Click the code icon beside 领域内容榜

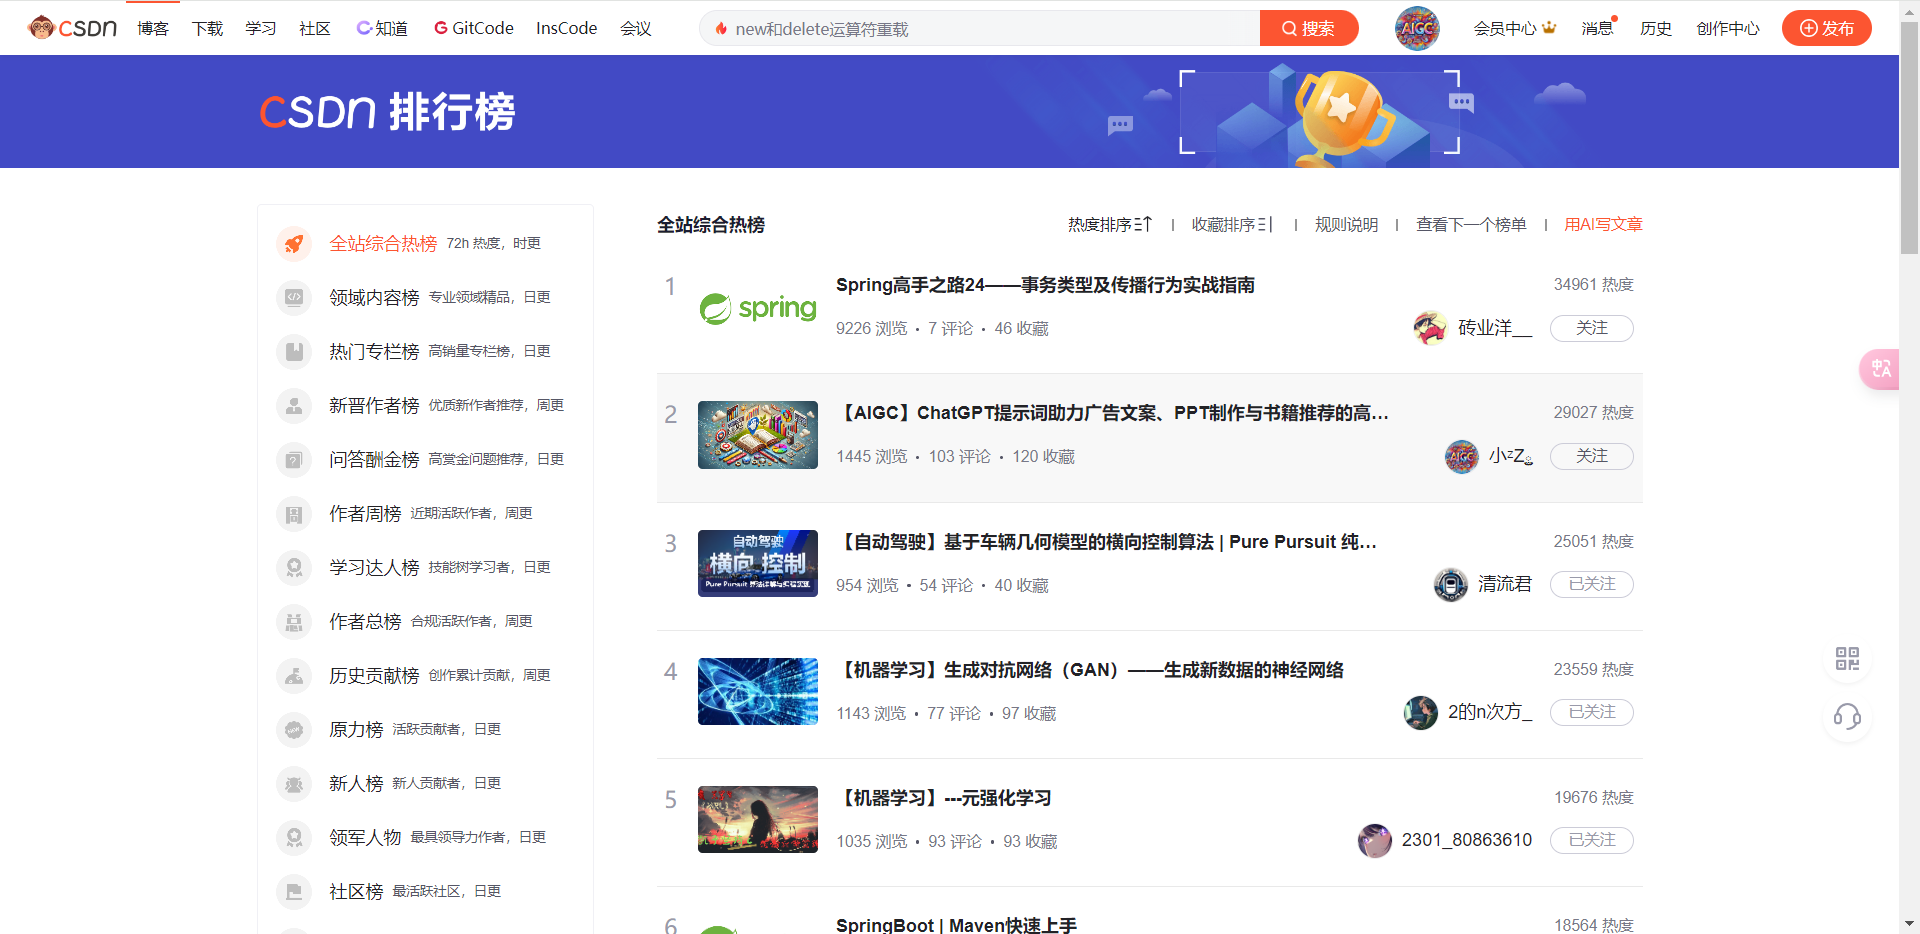294,297
